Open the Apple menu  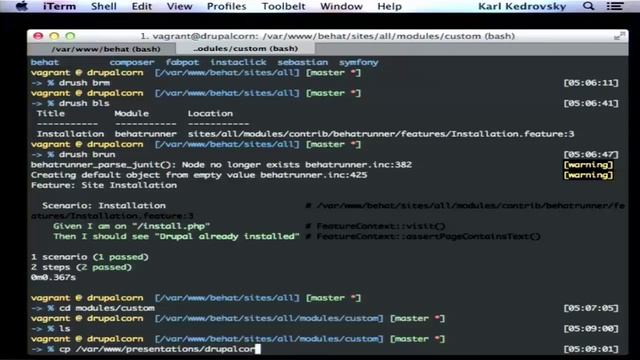(x=21, y=6)
